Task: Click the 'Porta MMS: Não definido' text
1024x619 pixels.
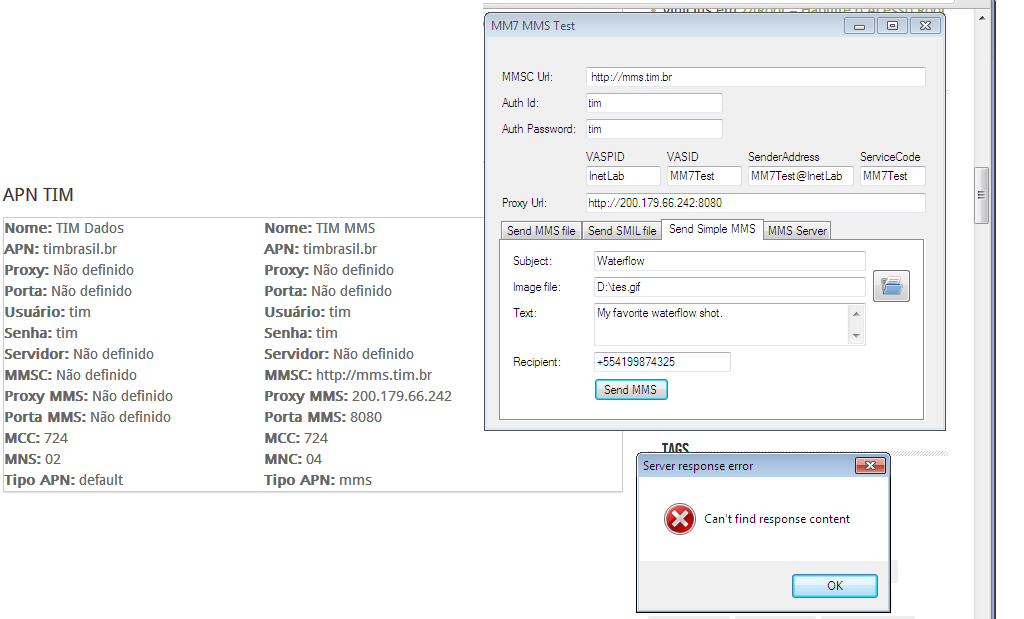Action: click(88, 417)
